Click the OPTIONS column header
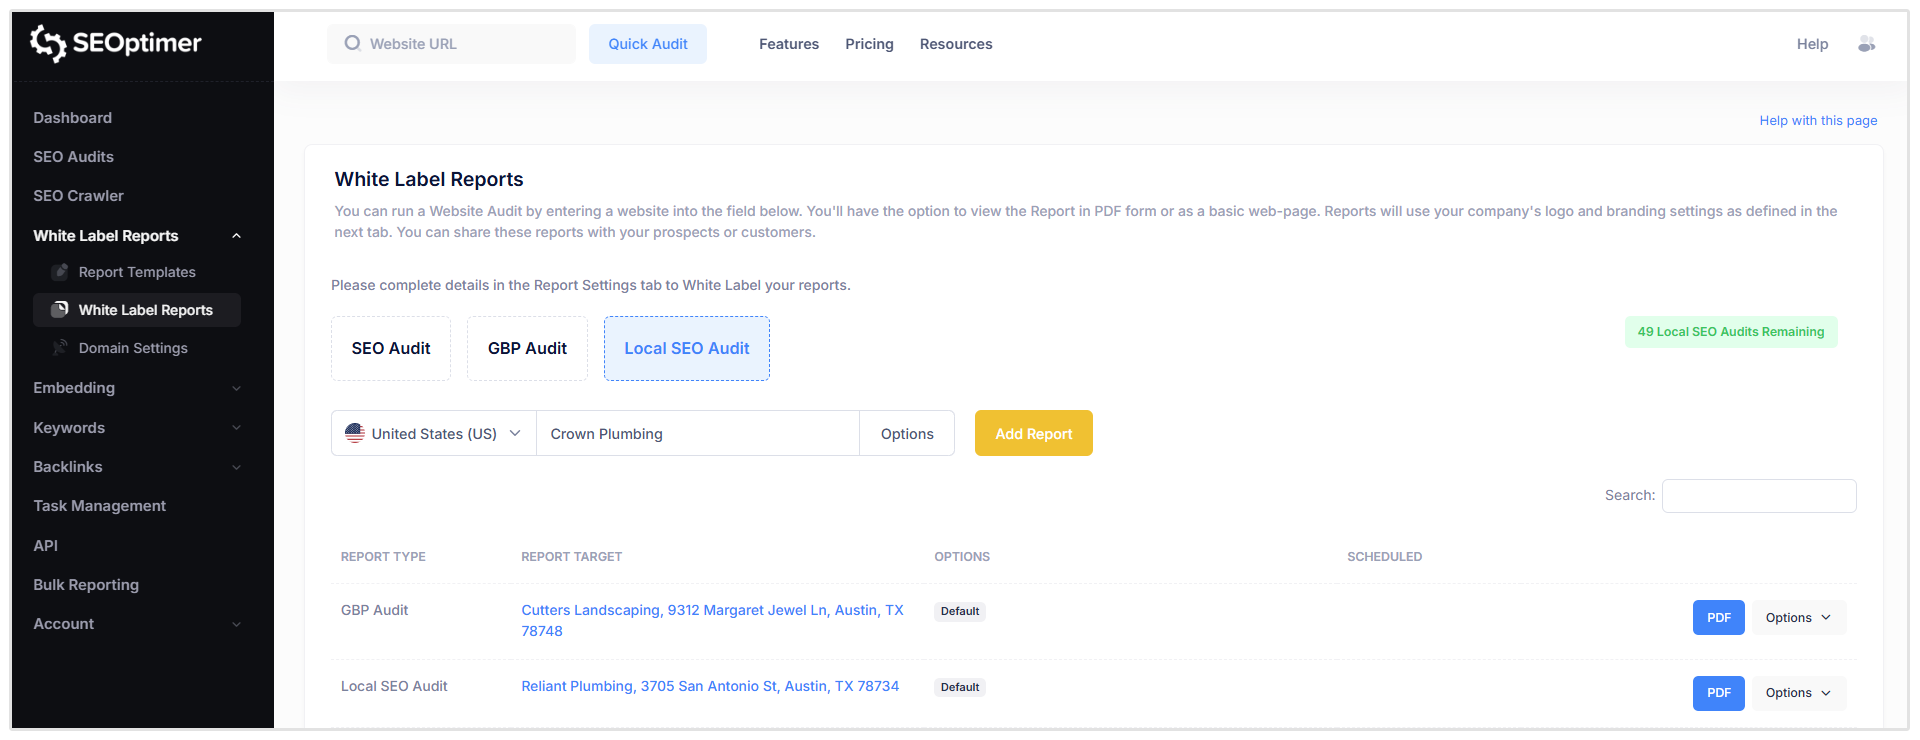 coord(962,557)
